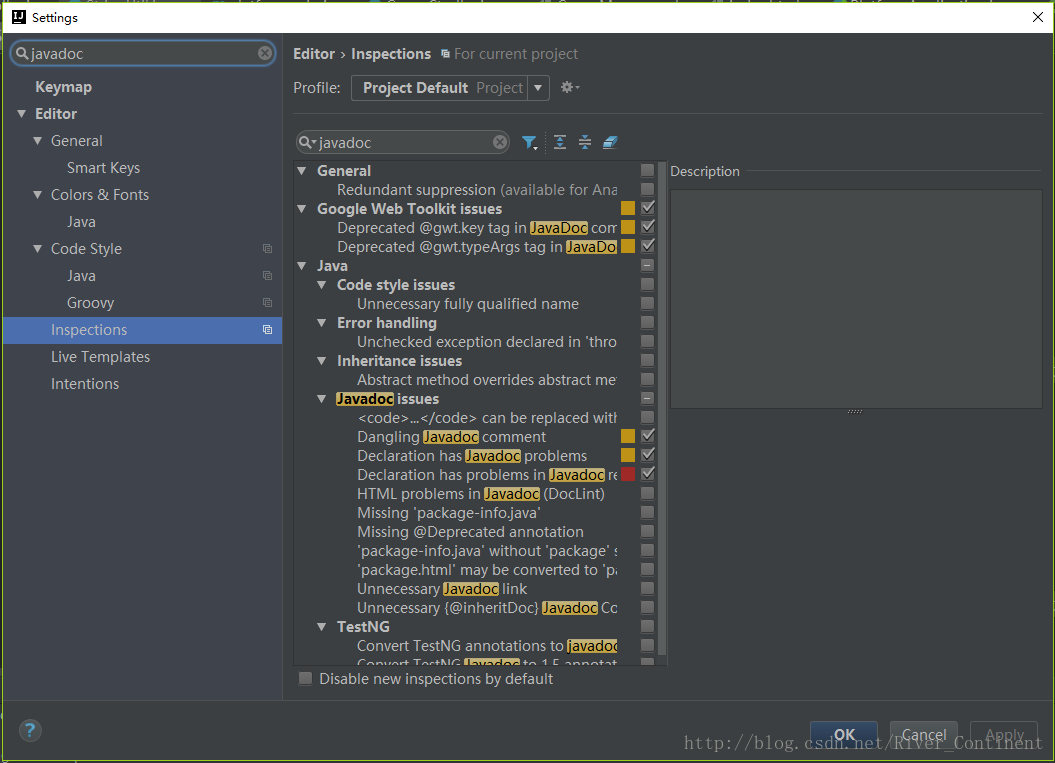Click the For current project icon
This screenshot has width=1055, height=763.
pos(445,54)
